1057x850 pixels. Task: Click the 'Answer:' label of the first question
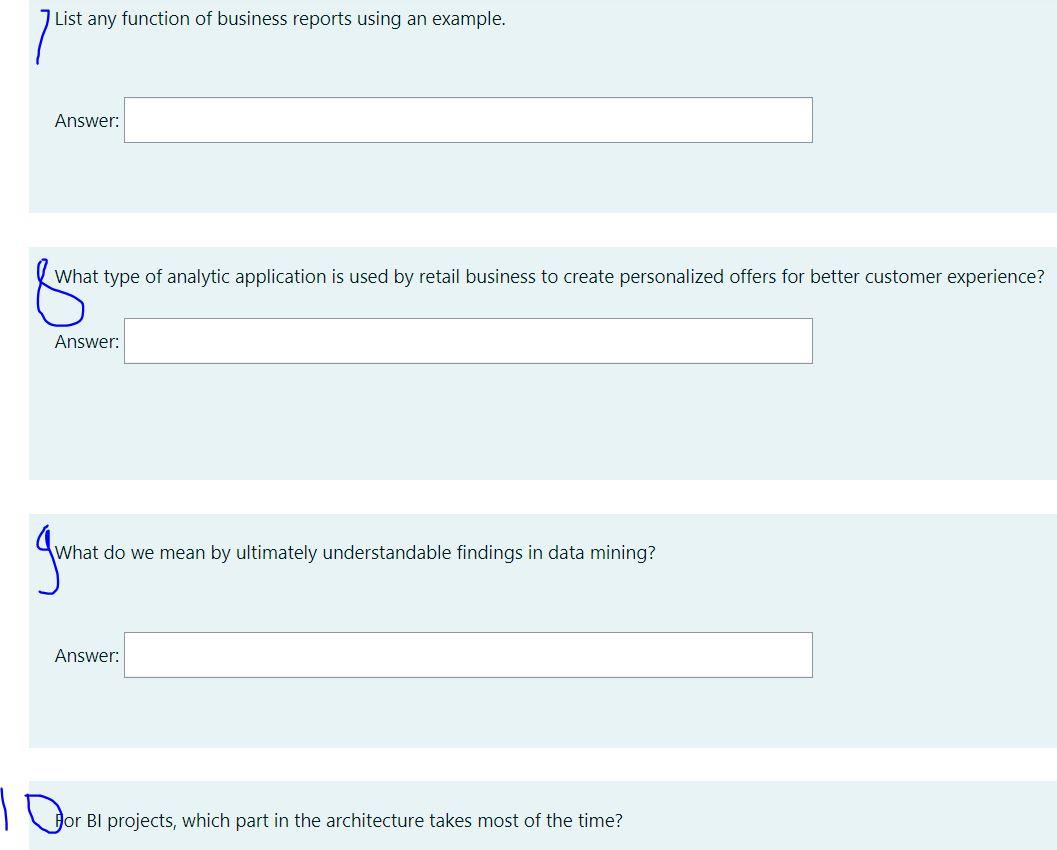87,120
